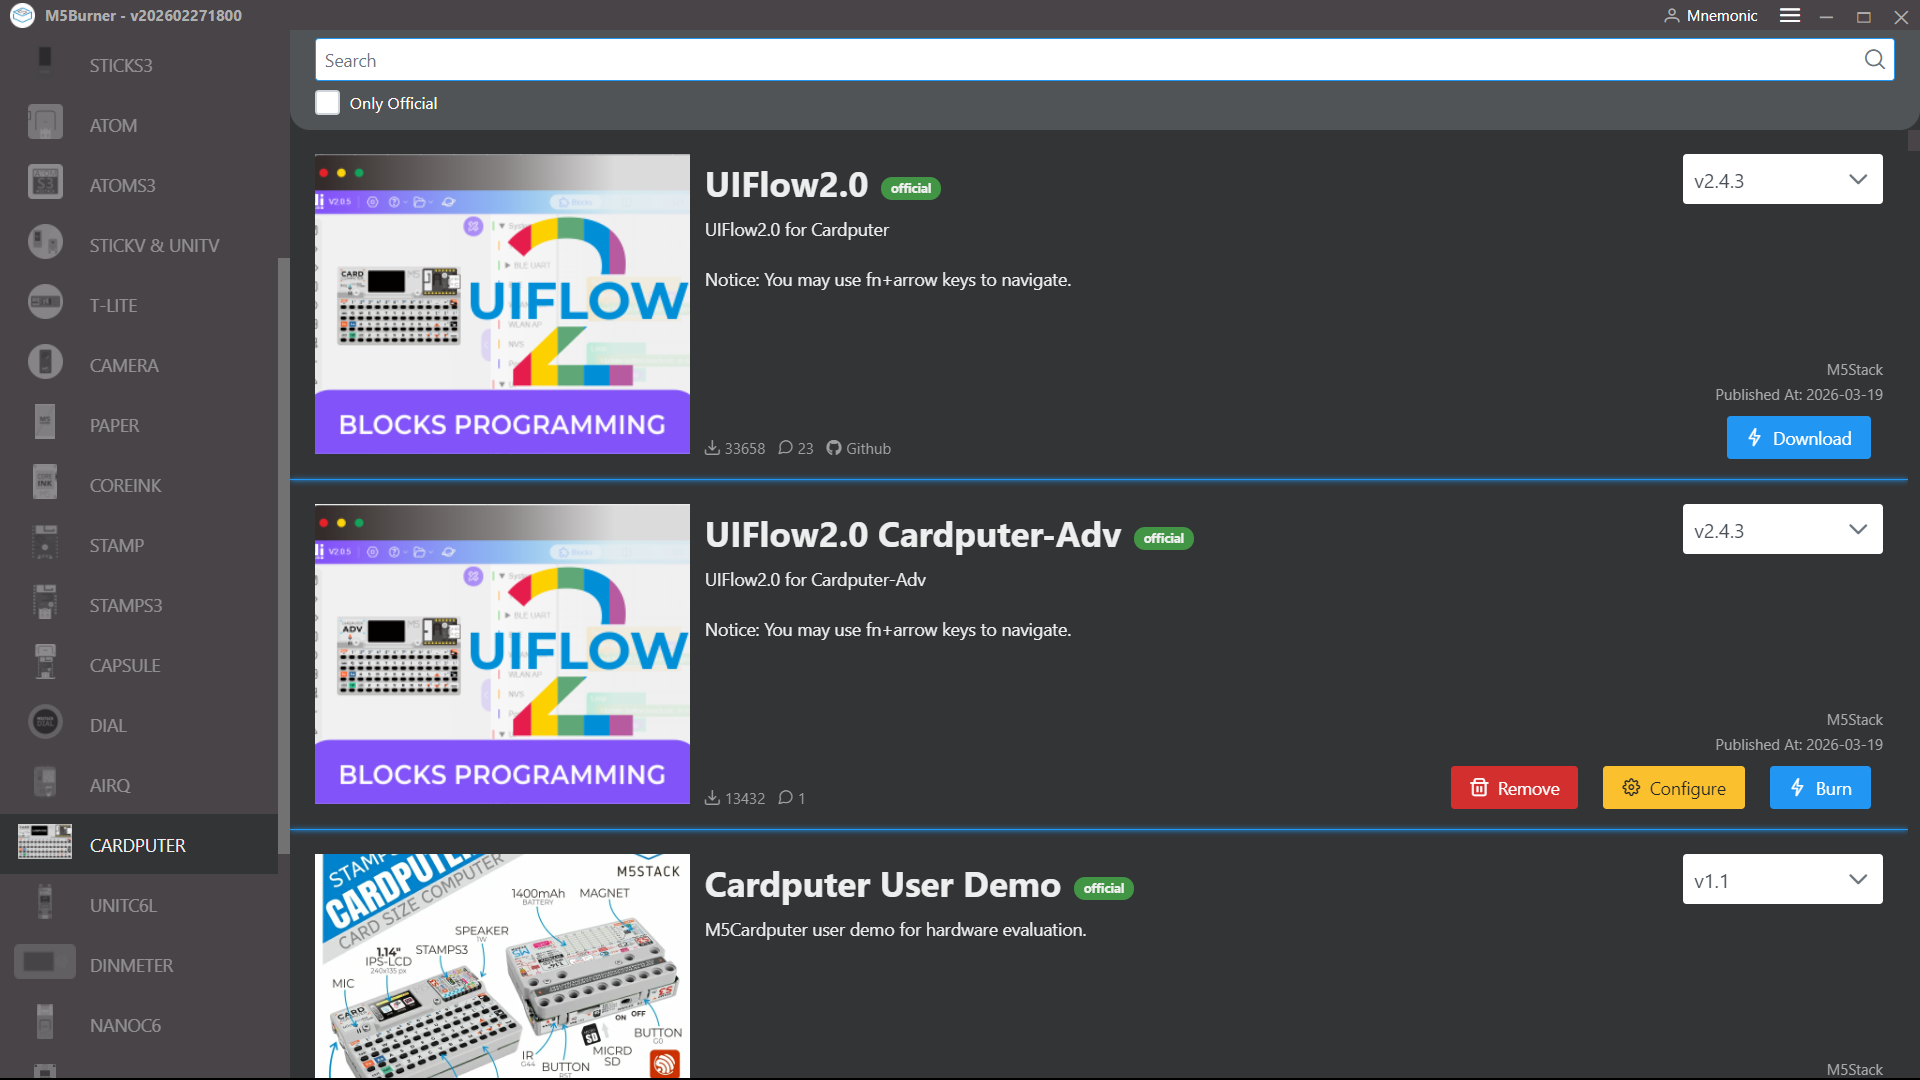1920x1080 pixels.
Task: Click the CARDPUTER device icon
Action: tap(45, 842)
